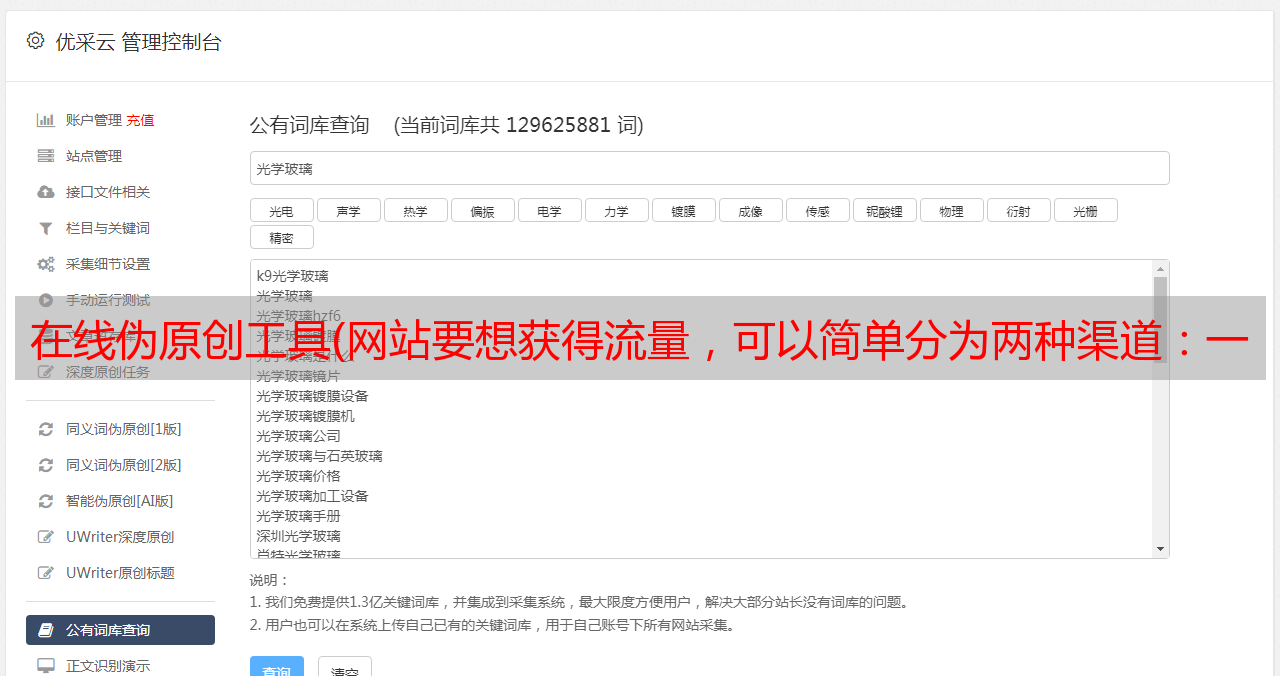Click the keyword search field containing 光学玻璃
The image size is (1280, 676).
(709, 168)
